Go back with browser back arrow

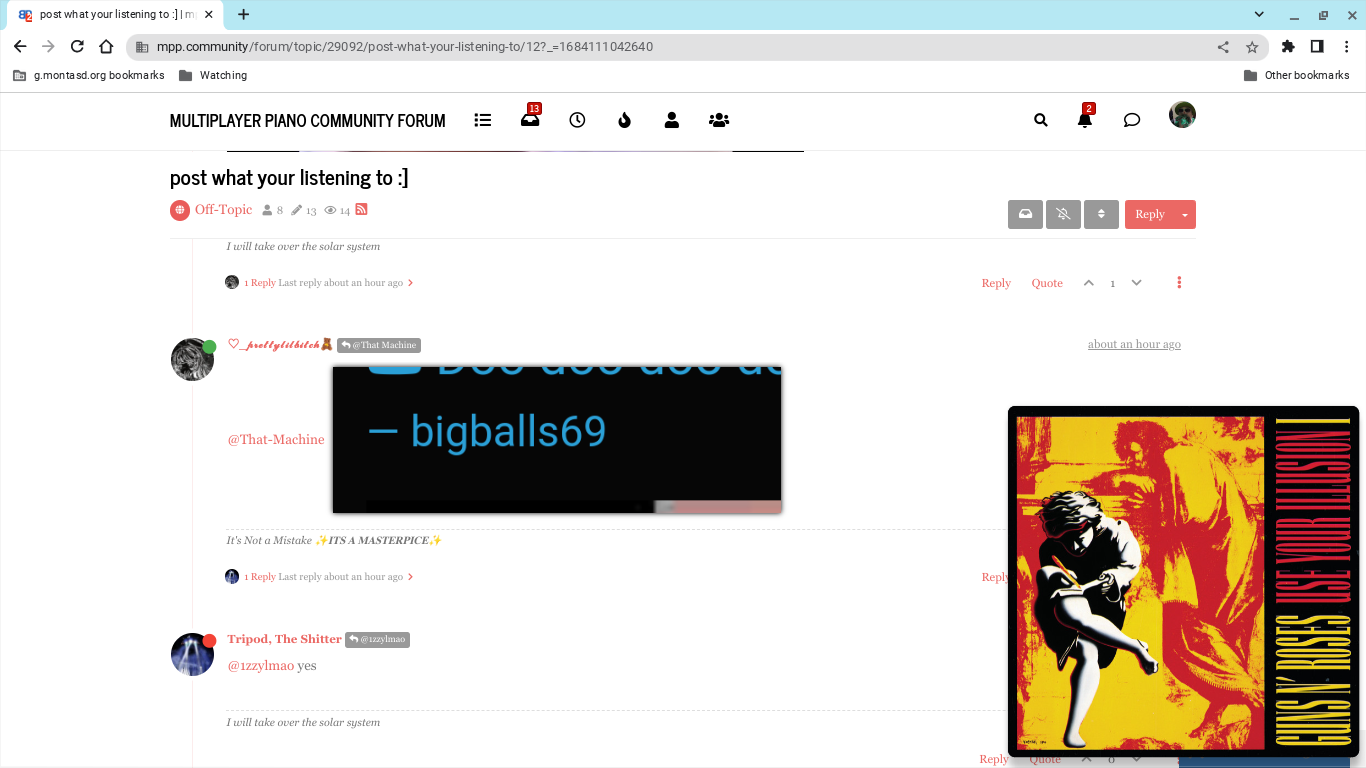click(20, 46)
